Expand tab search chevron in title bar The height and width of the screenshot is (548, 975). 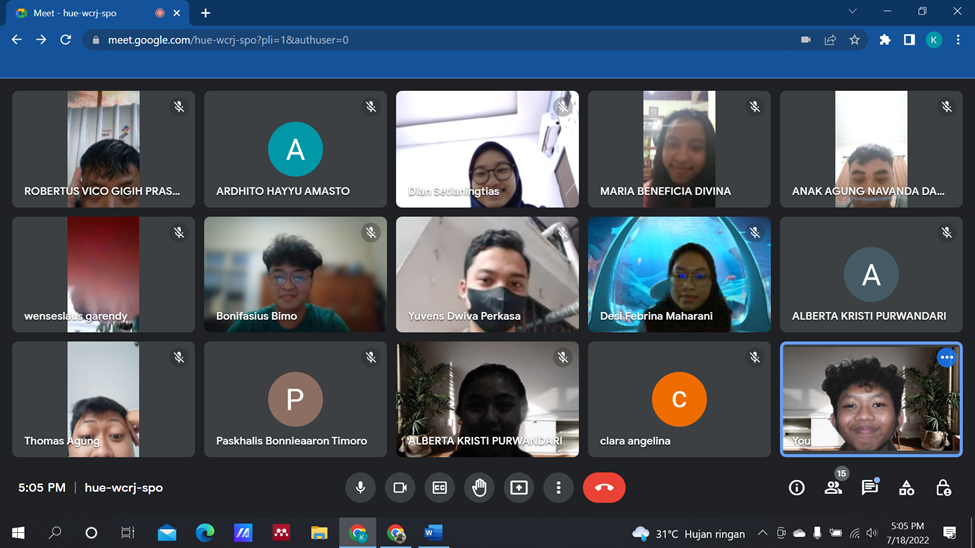pyautogui.click(x=853, y=11)
